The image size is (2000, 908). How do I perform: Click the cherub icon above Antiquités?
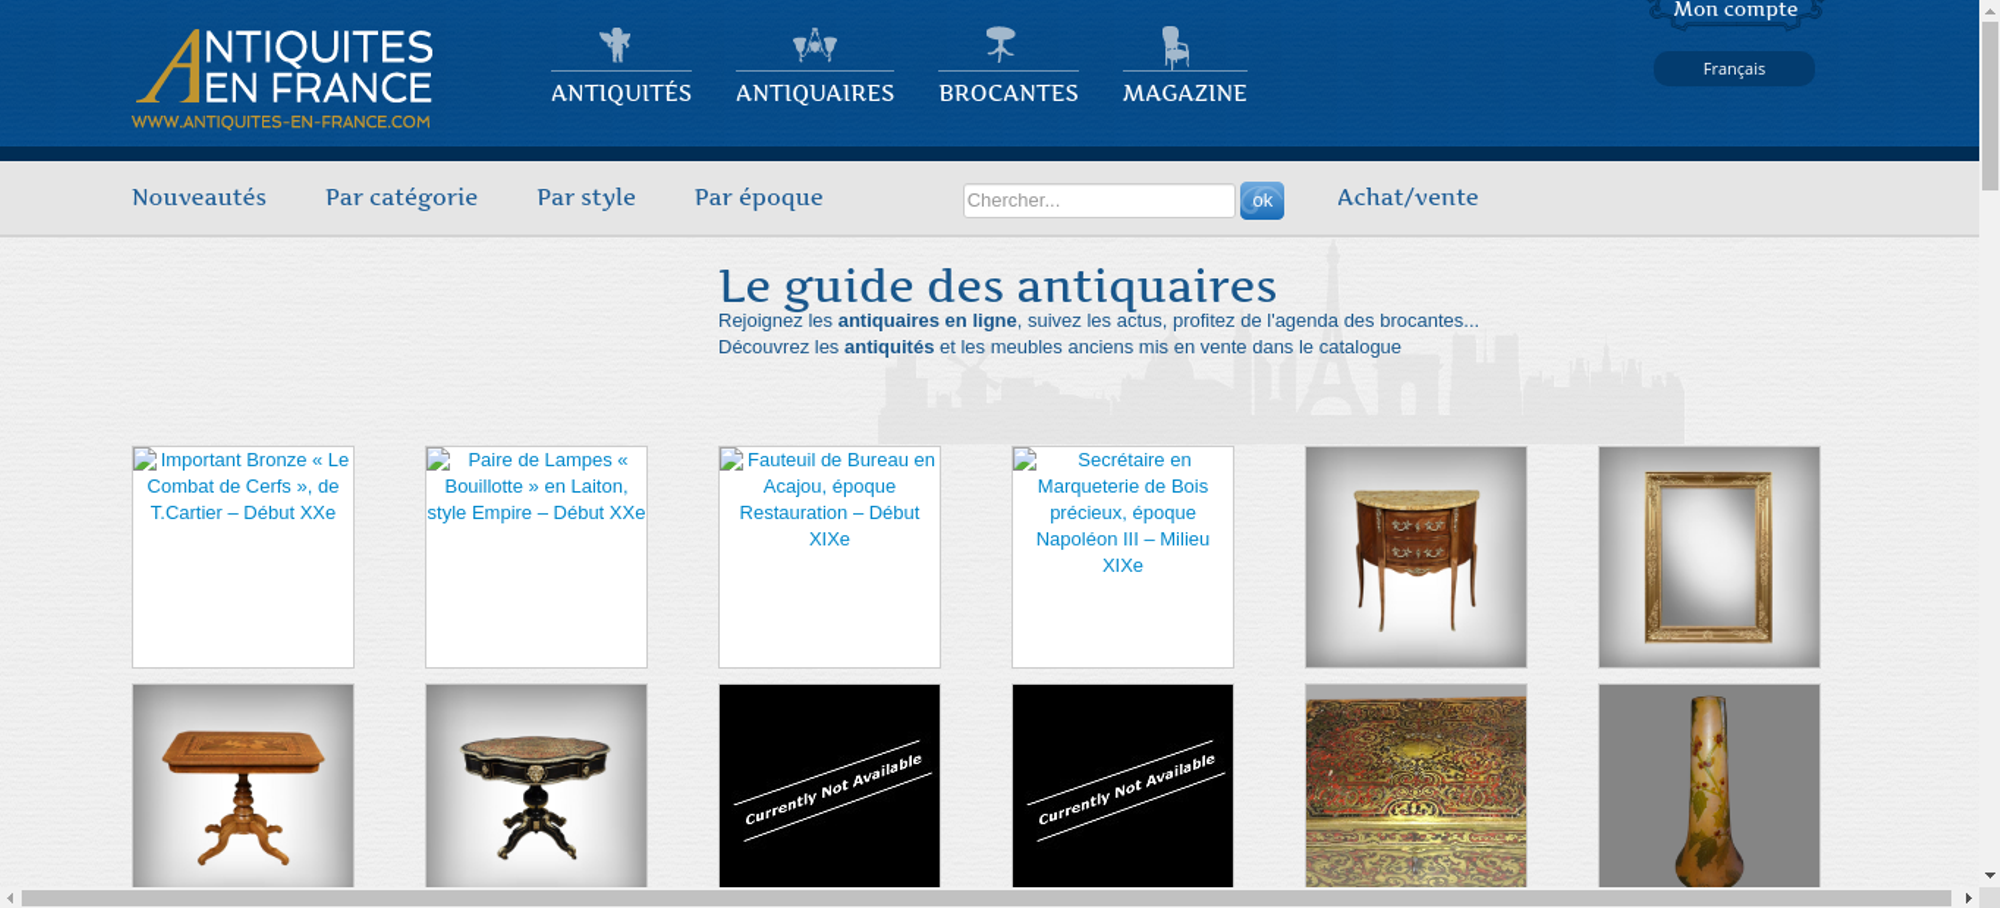coord(616,45)
